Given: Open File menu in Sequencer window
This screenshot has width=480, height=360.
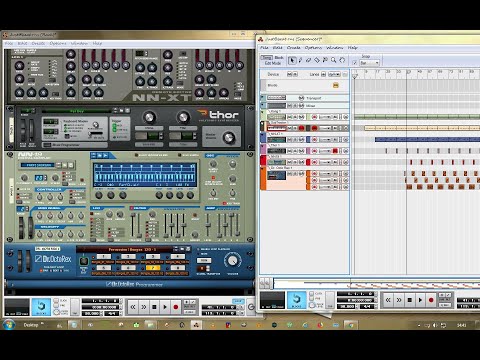Looking at the screenshot, I should point(264,48).
